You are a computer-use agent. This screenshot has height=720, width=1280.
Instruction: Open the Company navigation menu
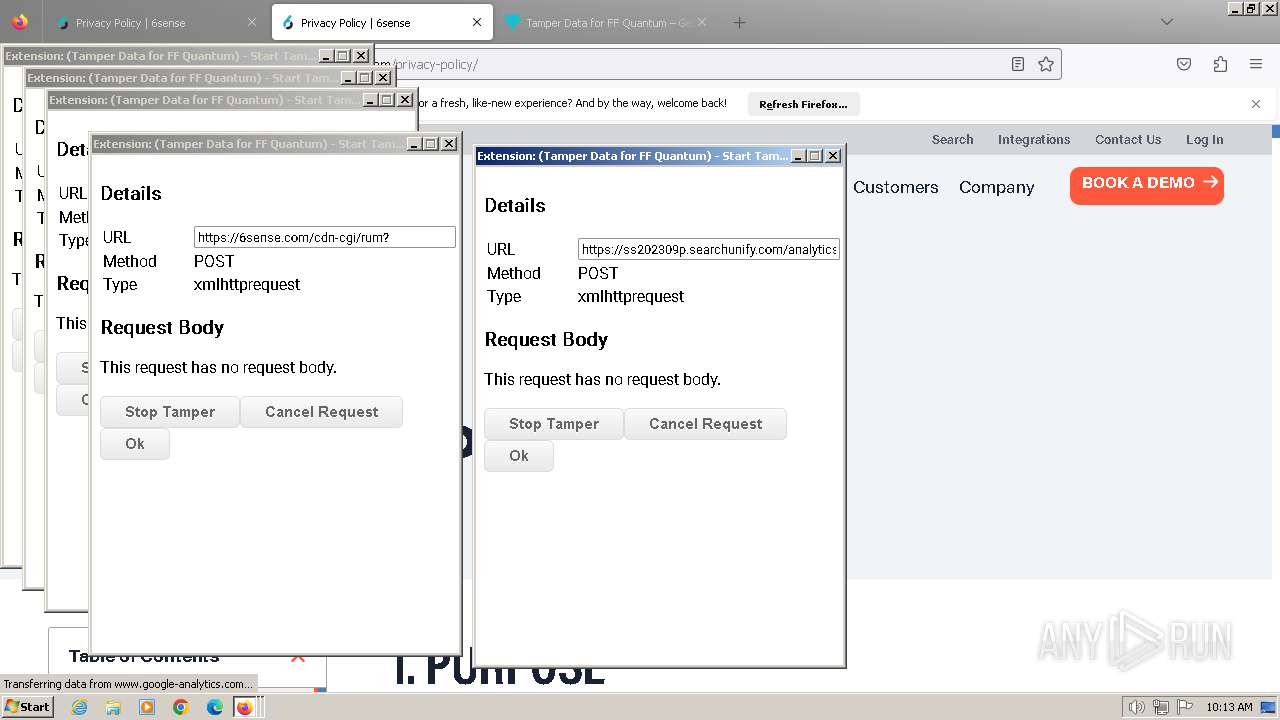[996, 187]
